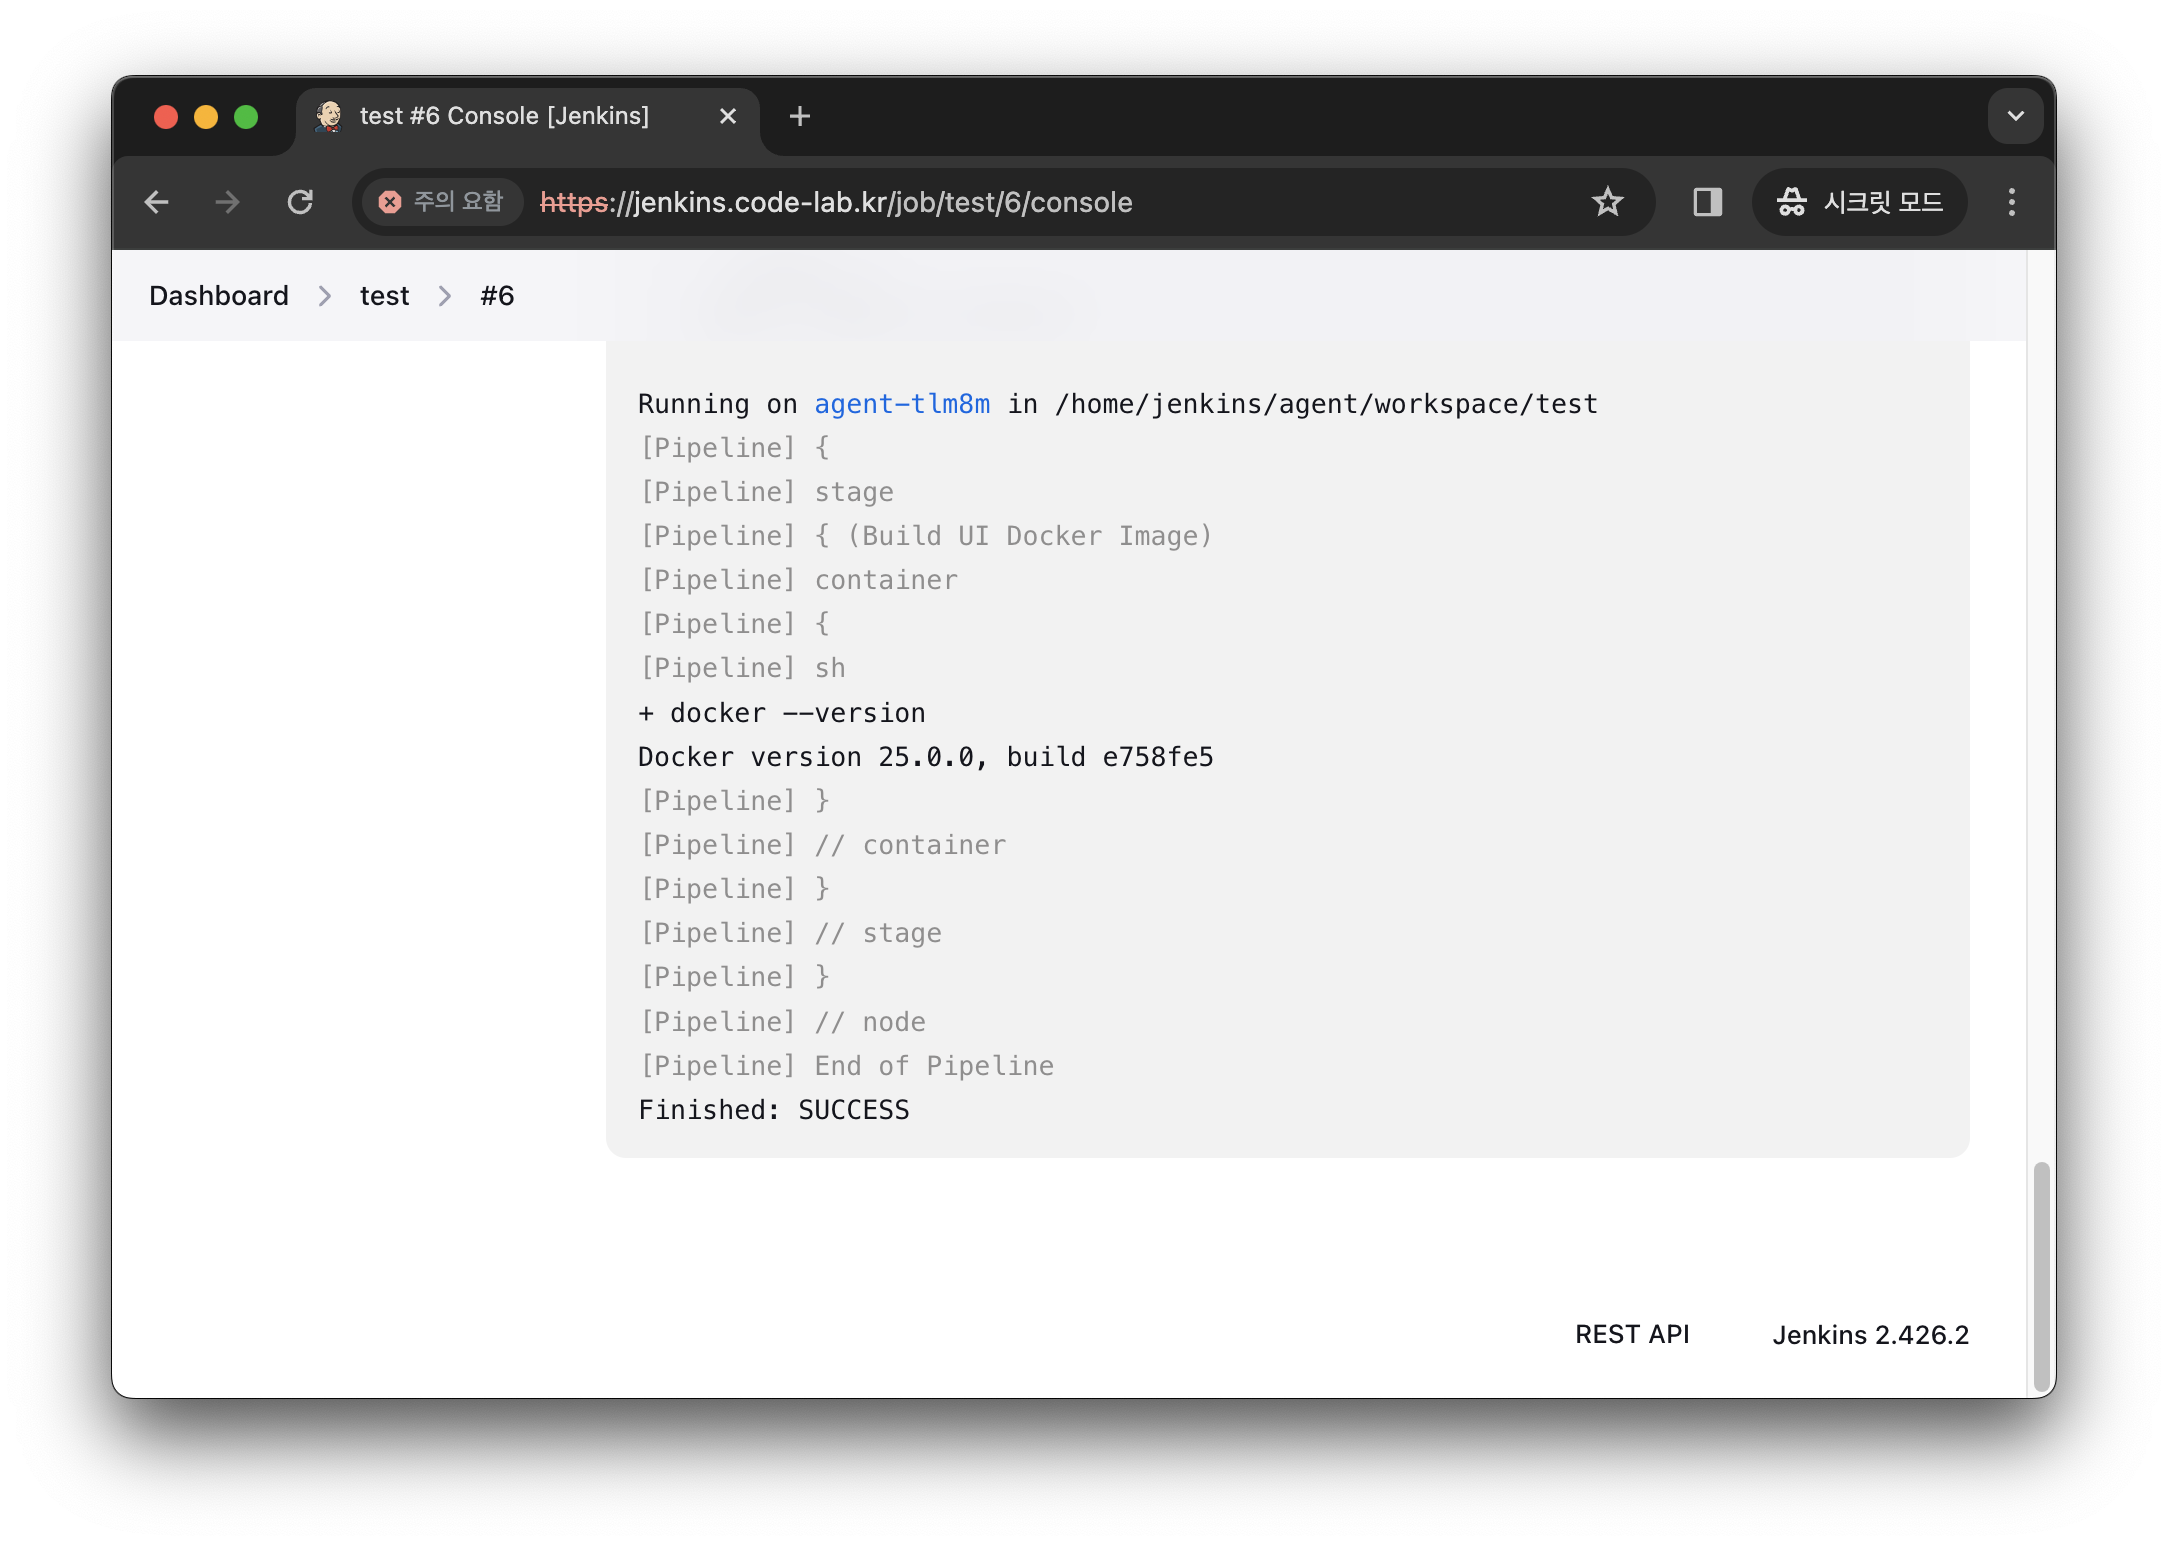Select the test #6 Console tab
Screen dimensions: 2168x1546
(504, 116)
